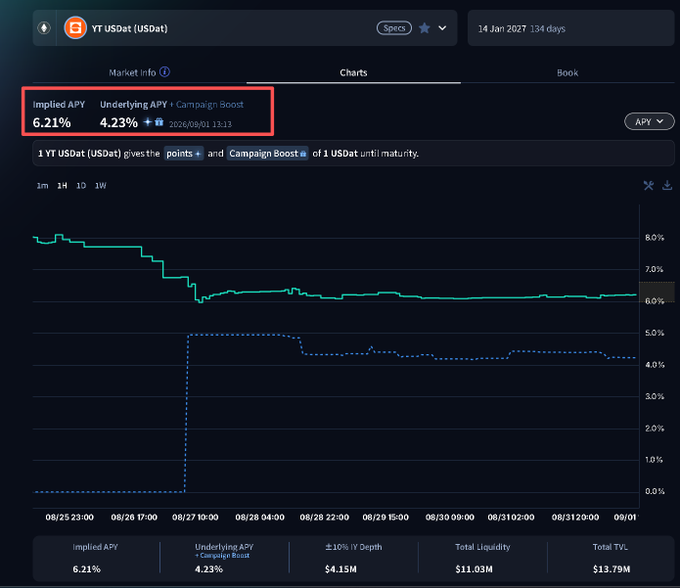
Task: Click the Ethereum network icon
Action: pos(44,28)
